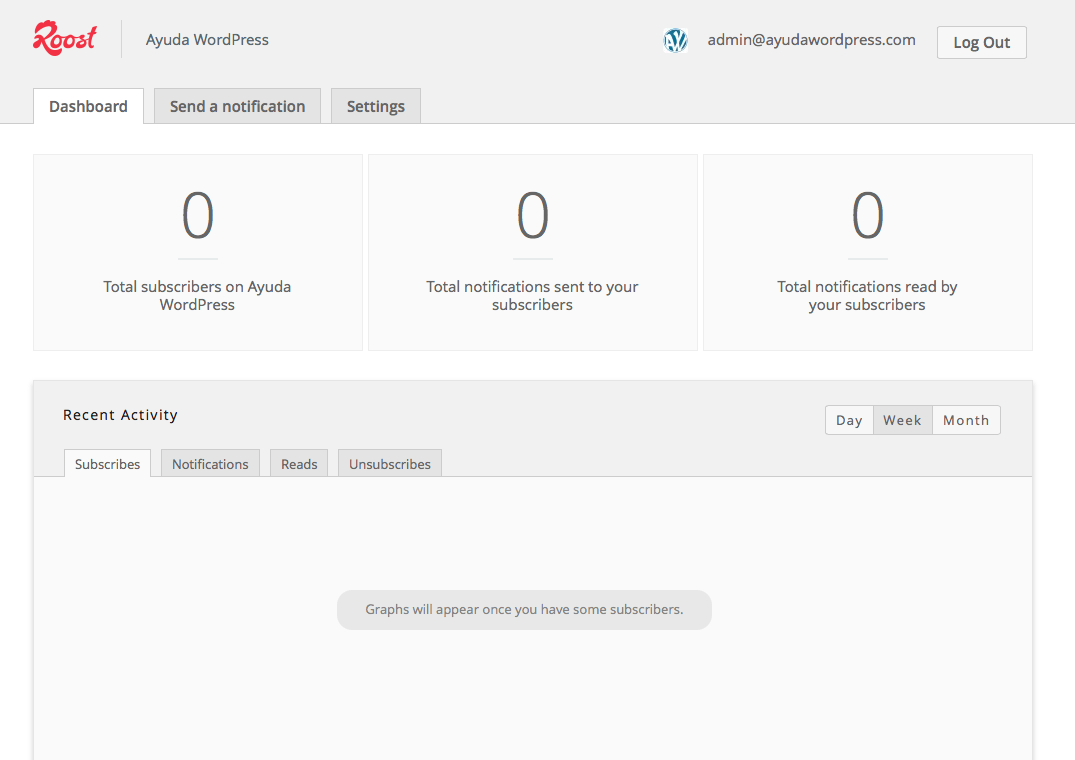Select the Total subscribers stat card
This screenshot has height=760, width=1075.
pyautogui.click(x=198, y=252)
